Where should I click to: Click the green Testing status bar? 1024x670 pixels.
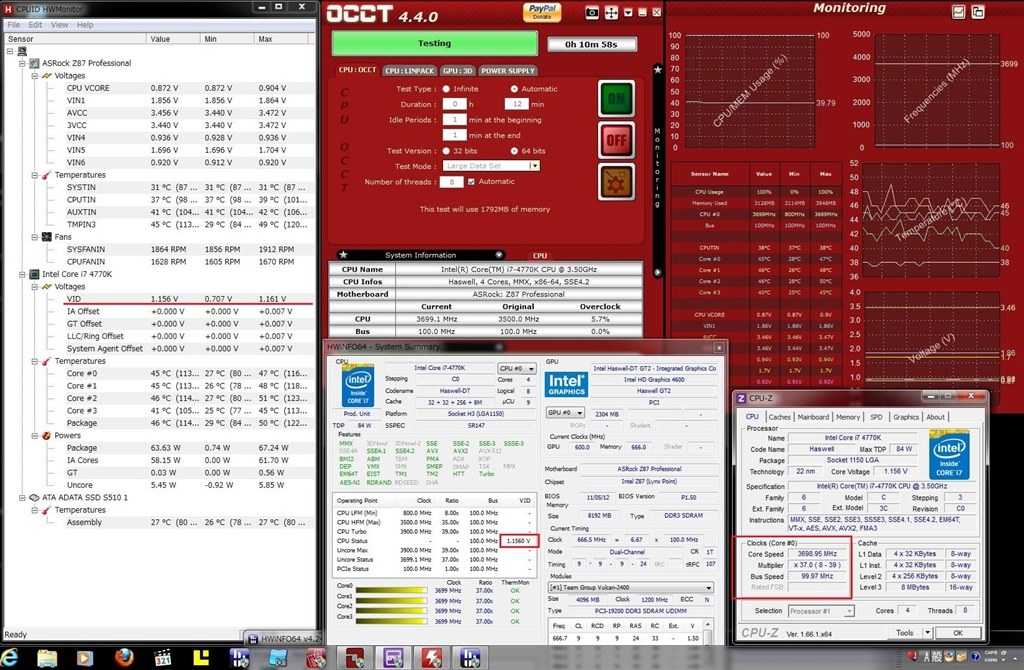tap(434, 44)
